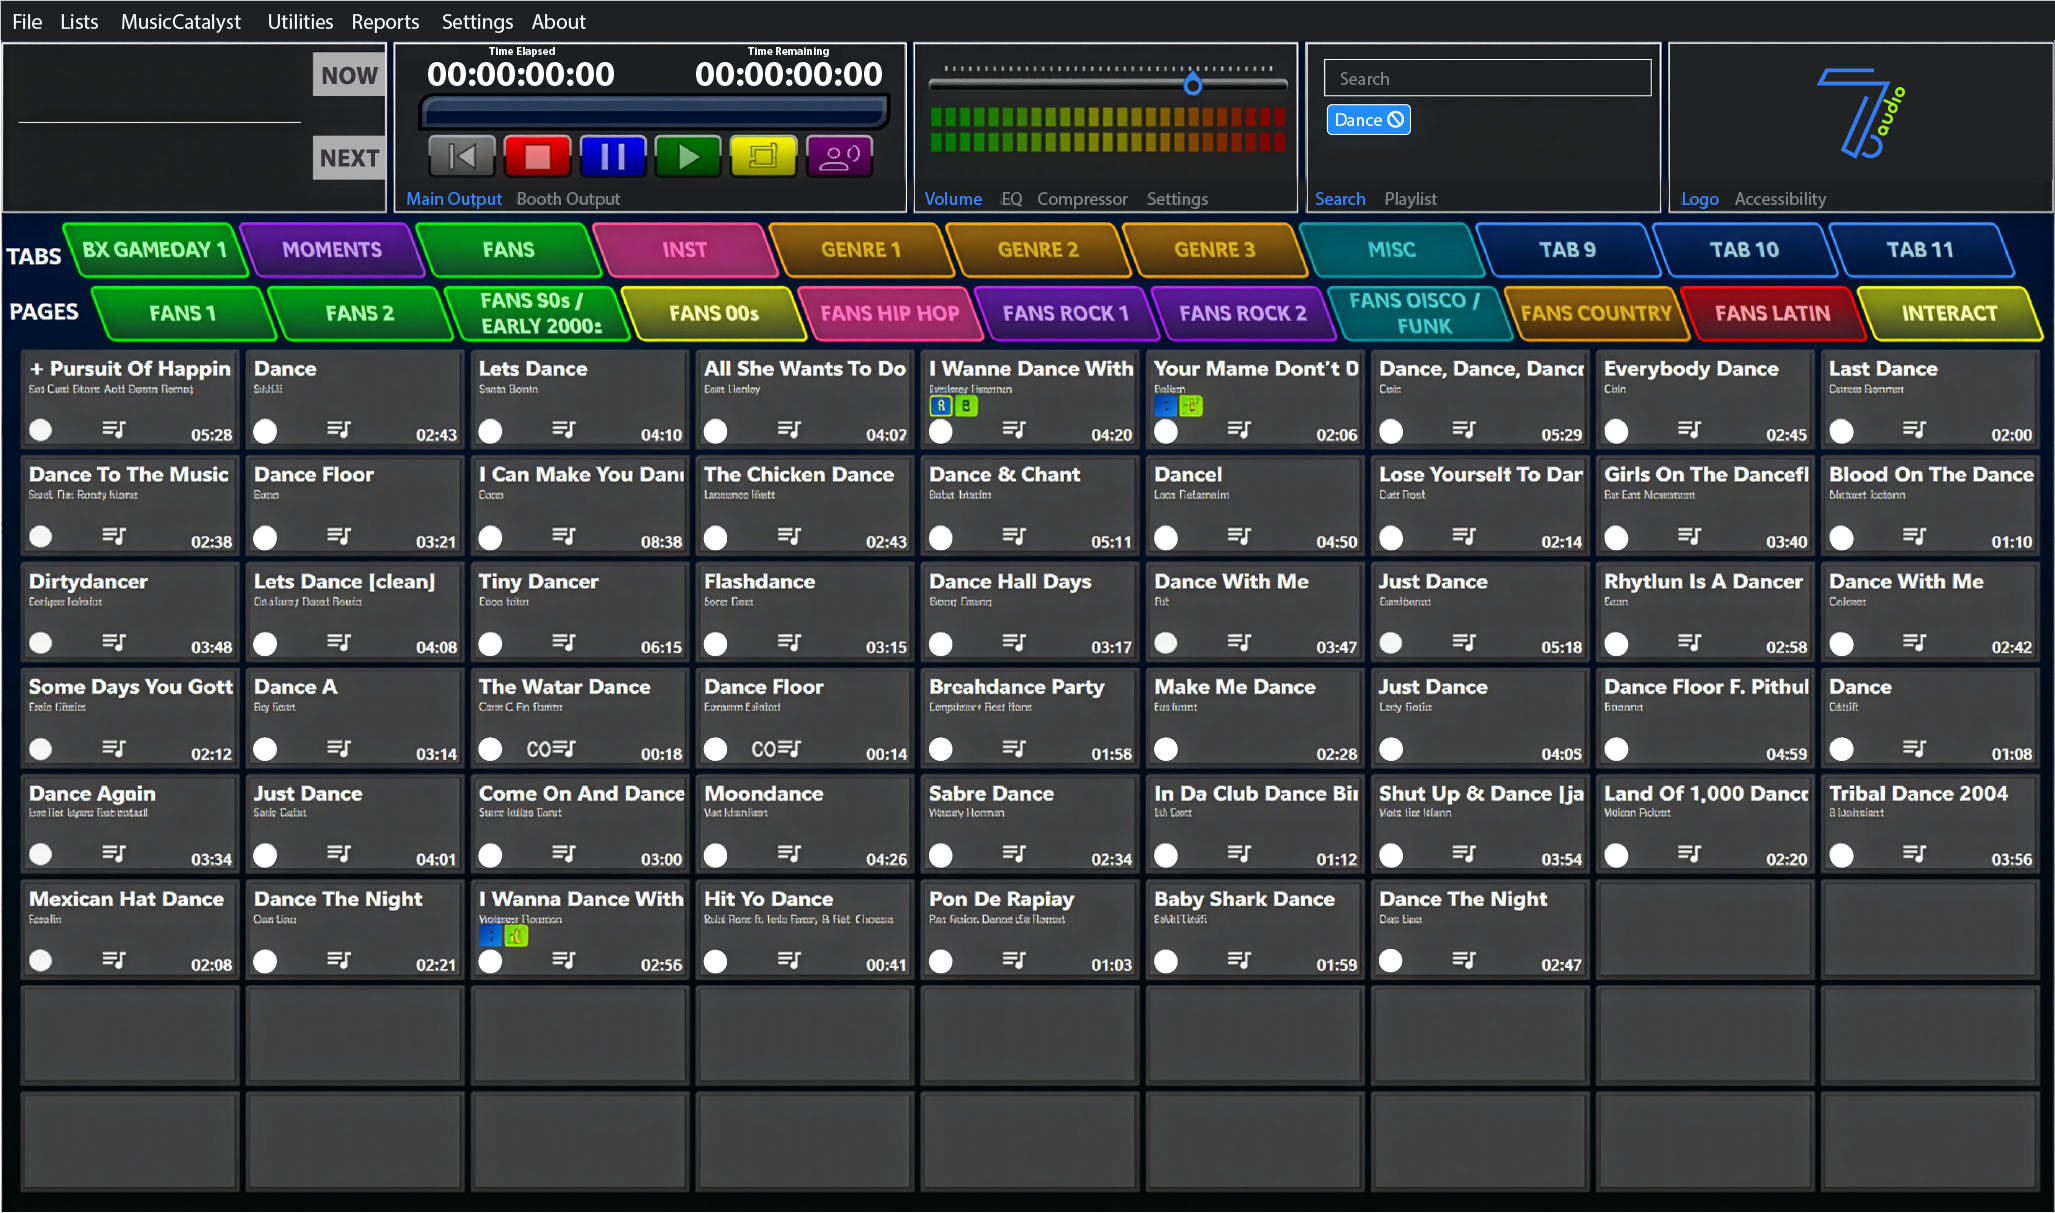The image size is (2055, 1213).
Task: Open the FANS HIP HOP page
Action: pyautogui.click(x=890, y=313)
